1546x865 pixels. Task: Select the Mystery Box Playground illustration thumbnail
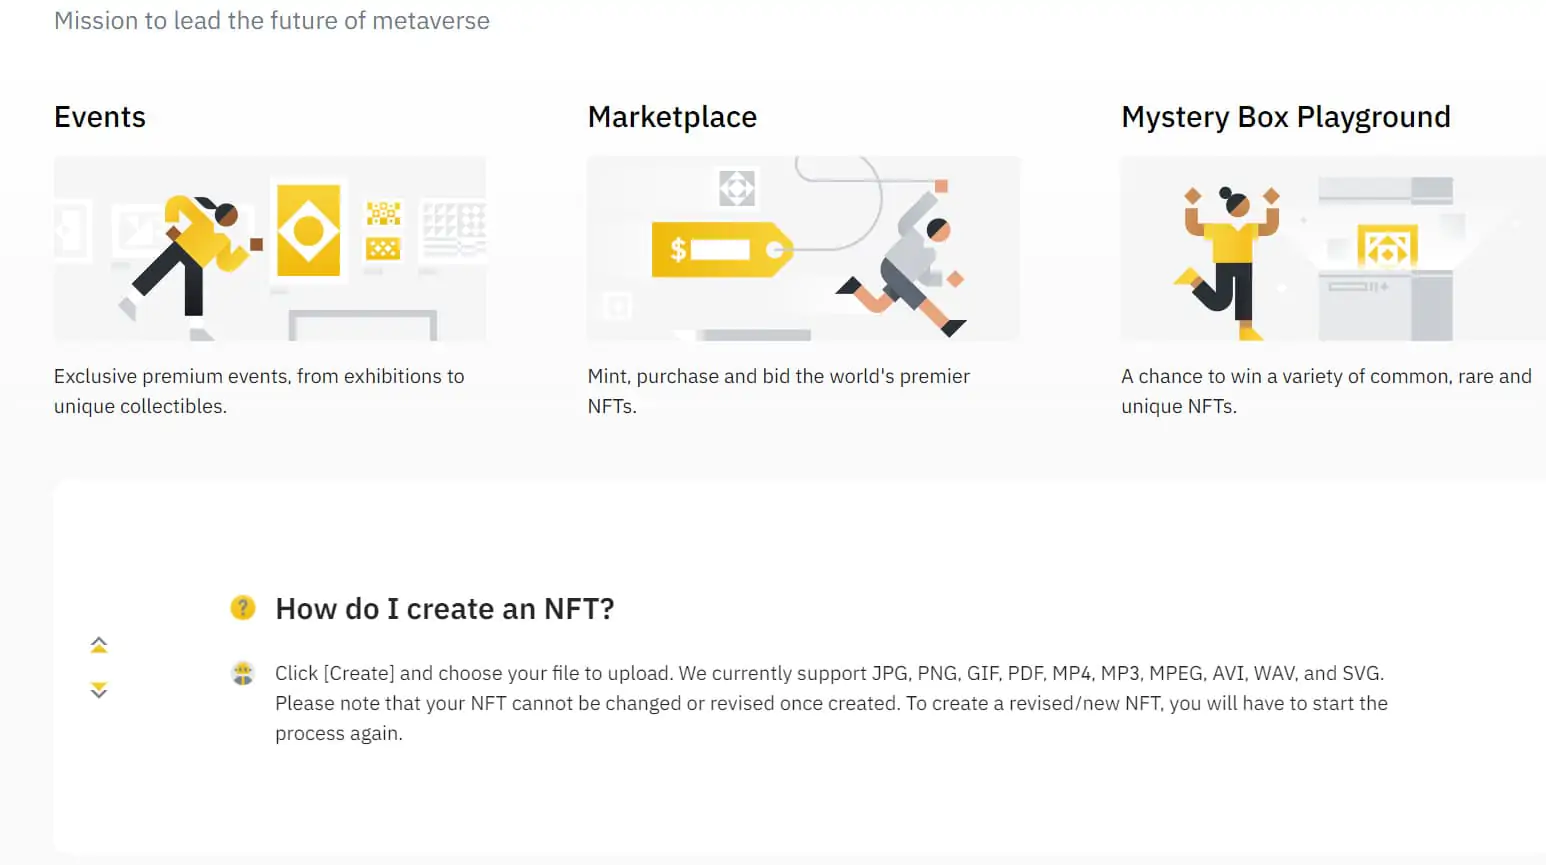1333,248
